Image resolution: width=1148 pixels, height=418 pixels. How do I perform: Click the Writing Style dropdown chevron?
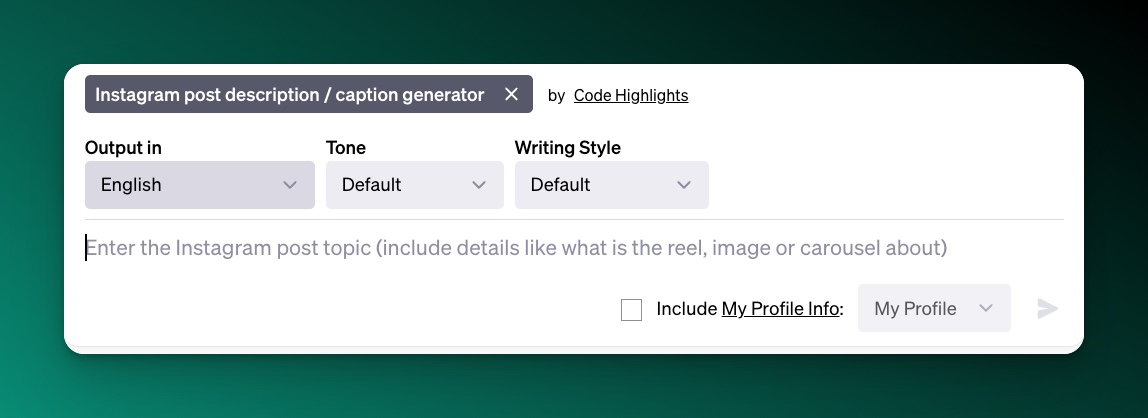(x=684, y=185)
